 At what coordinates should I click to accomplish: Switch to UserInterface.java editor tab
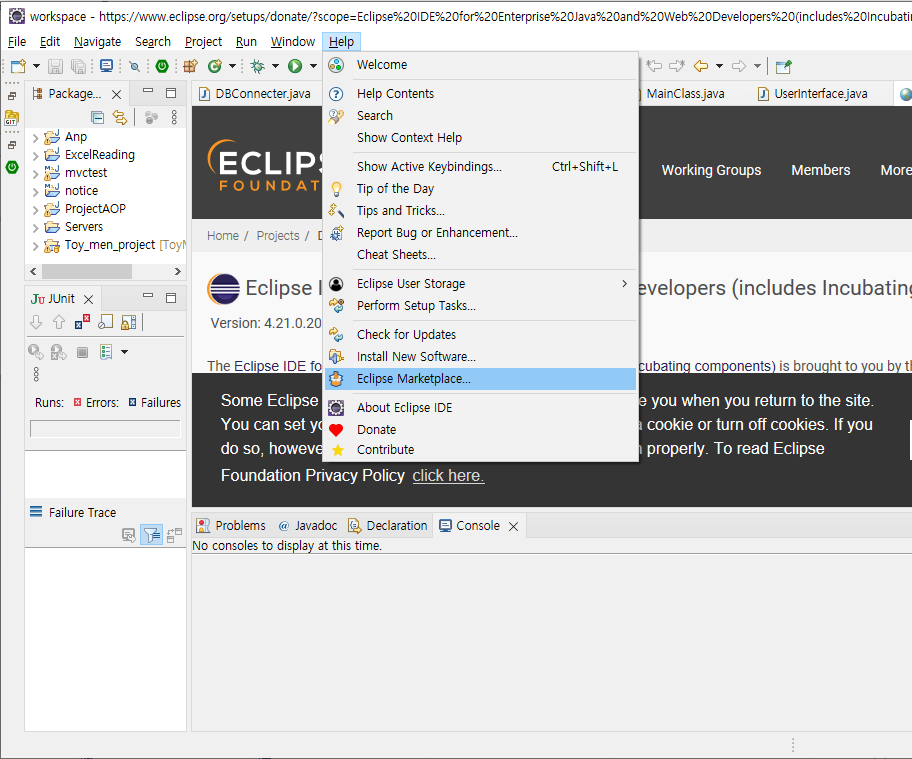point(813,94)
